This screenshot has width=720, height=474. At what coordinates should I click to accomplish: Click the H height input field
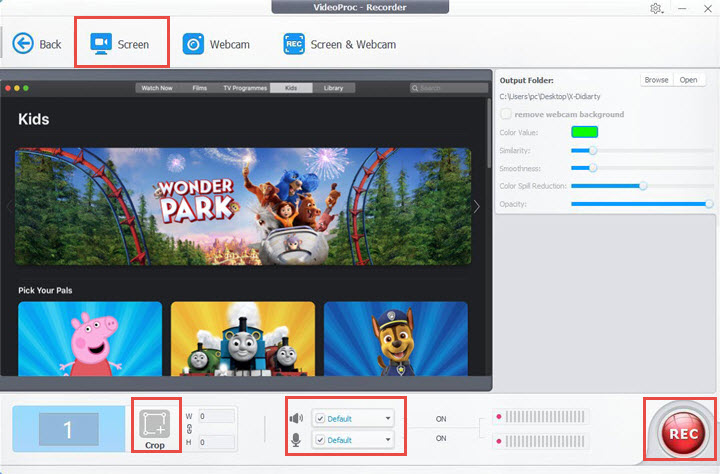point(217,442)
